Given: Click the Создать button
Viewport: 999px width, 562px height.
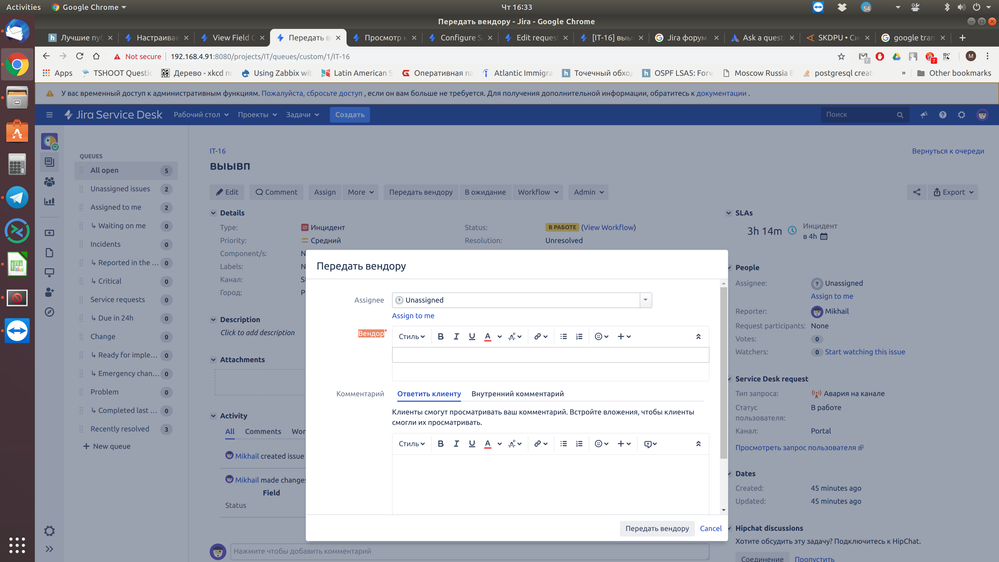Looking at the screenshot, I should coord(350,115).
